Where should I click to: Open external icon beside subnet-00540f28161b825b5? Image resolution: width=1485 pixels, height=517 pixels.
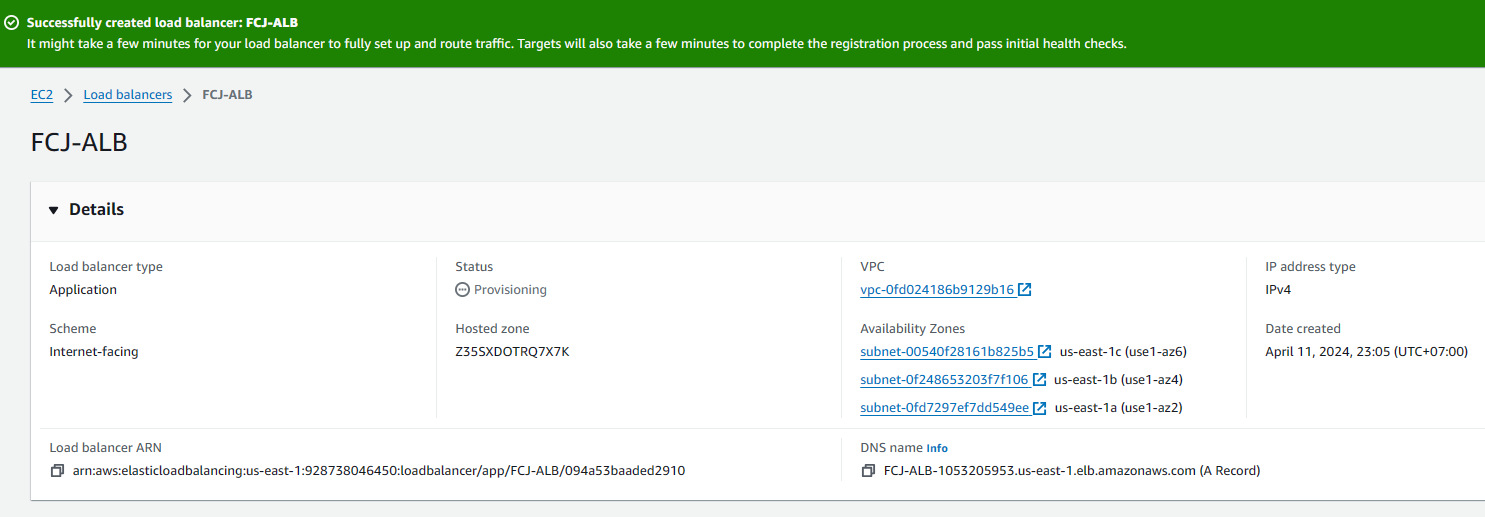[1045, 352]
